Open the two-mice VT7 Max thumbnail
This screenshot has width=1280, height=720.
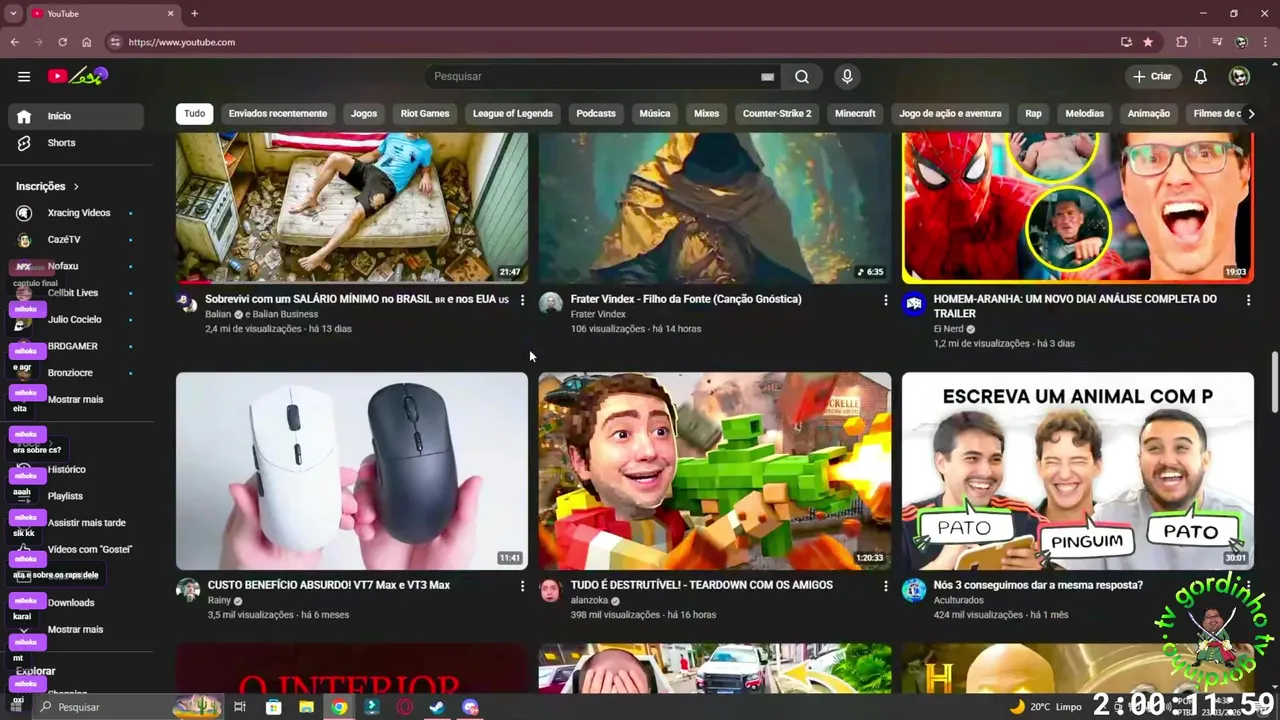point(352,471)
